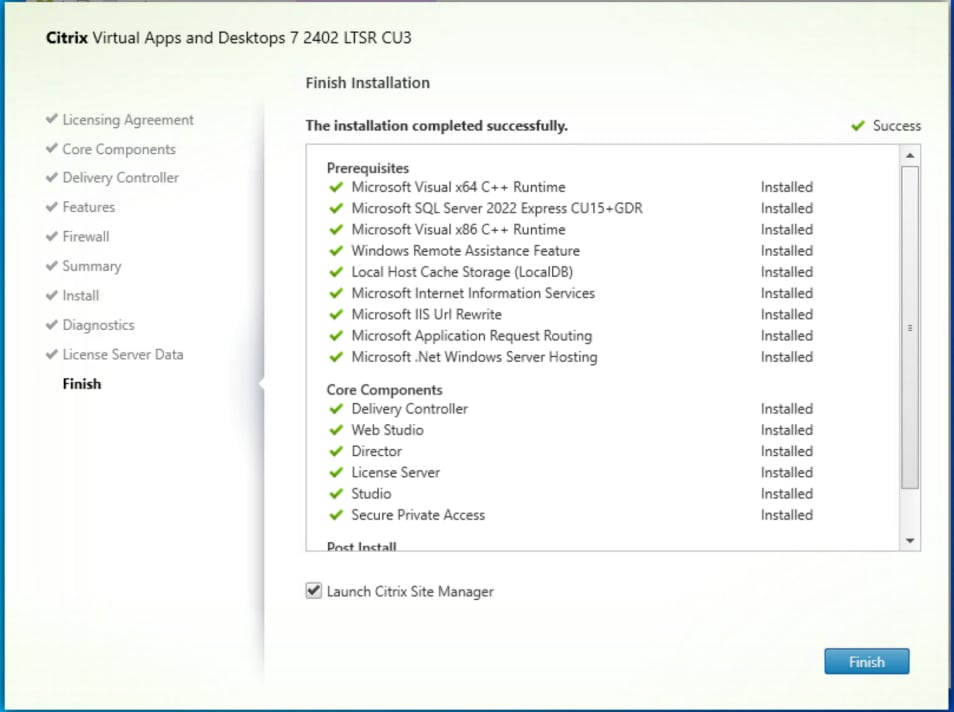
Task: Click check icon beside Local Host Cache Storage
Action: [336, 272]
